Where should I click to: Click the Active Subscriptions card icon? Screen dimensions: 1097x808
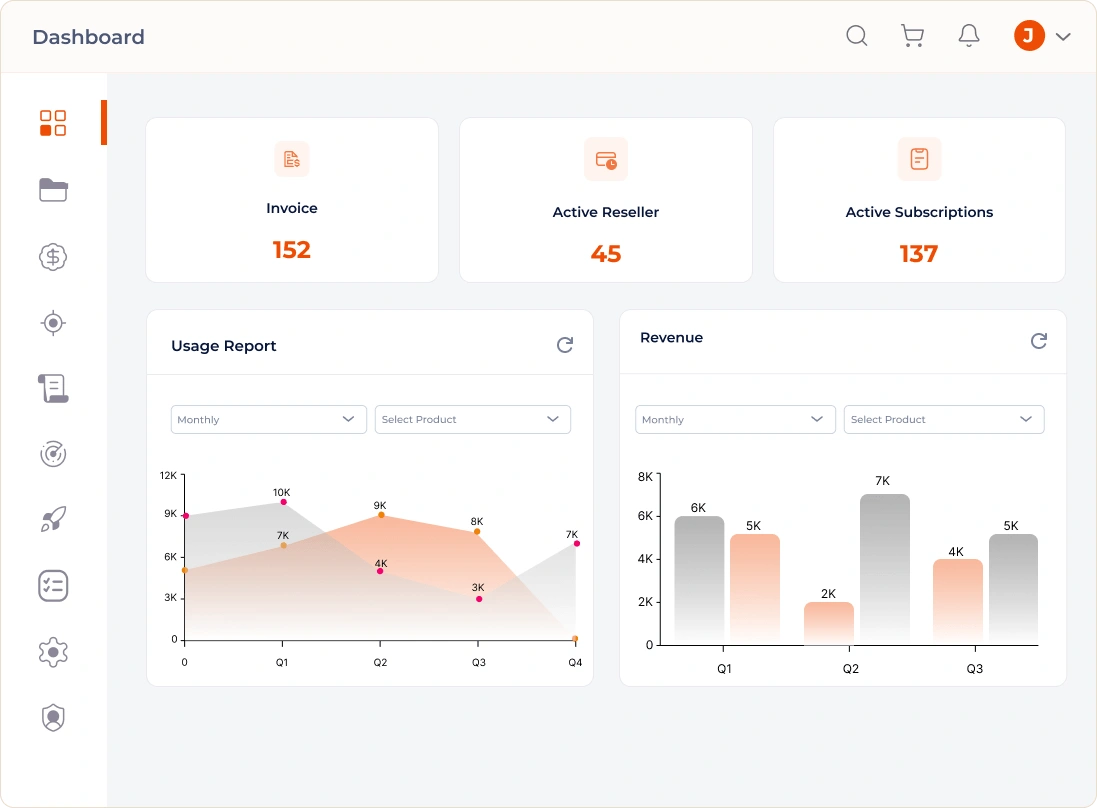(919, 160)
